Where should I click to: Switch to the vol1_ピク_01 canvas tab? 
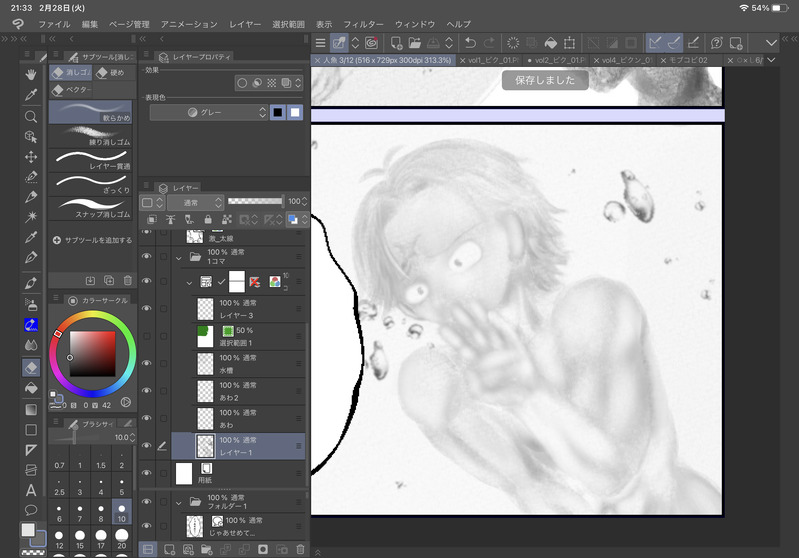click(489, 60)
